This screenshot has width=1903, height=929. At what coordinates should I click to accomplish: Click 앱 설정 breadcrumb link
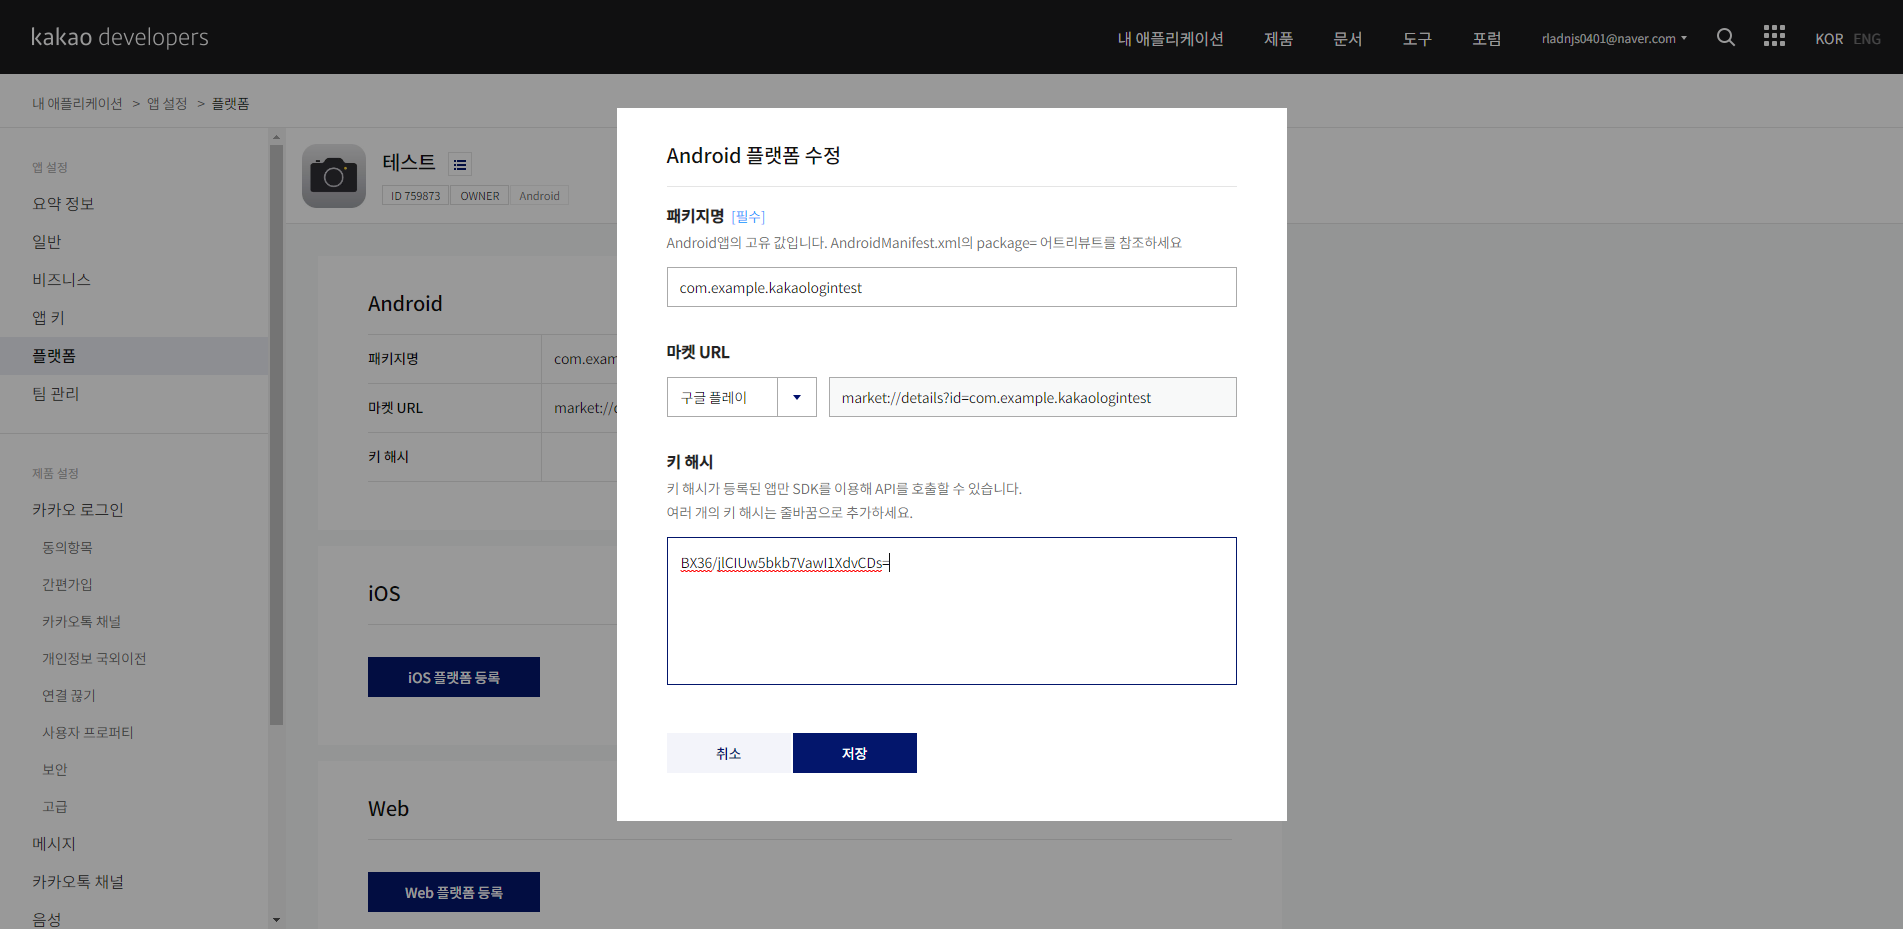[x=167, y=104]
